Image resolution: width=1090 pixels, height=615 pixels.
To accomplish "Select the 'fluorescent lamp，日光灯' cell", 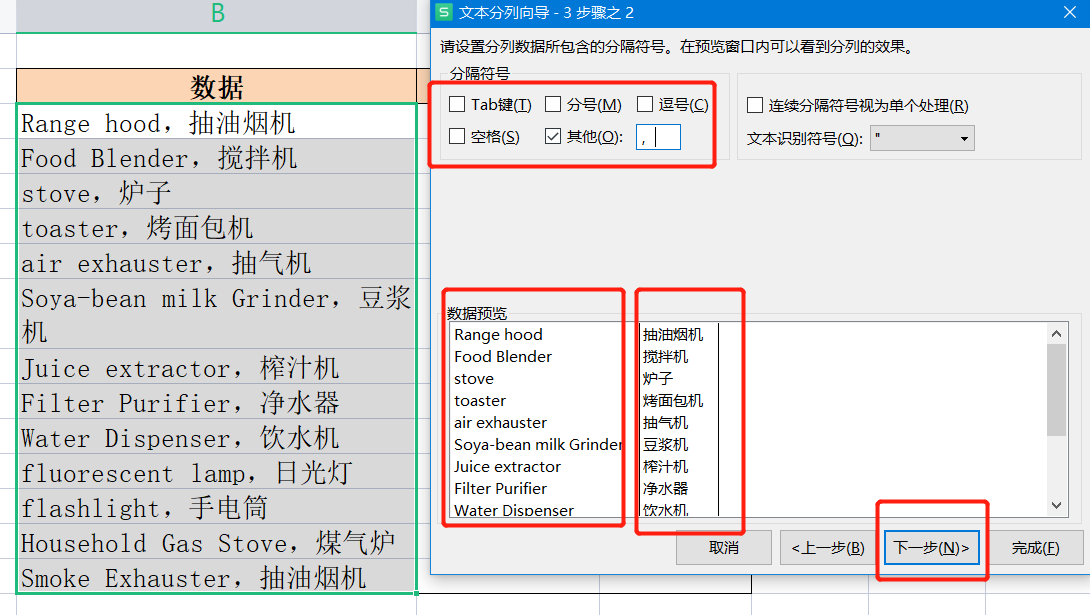I will [x=217, y=471].
